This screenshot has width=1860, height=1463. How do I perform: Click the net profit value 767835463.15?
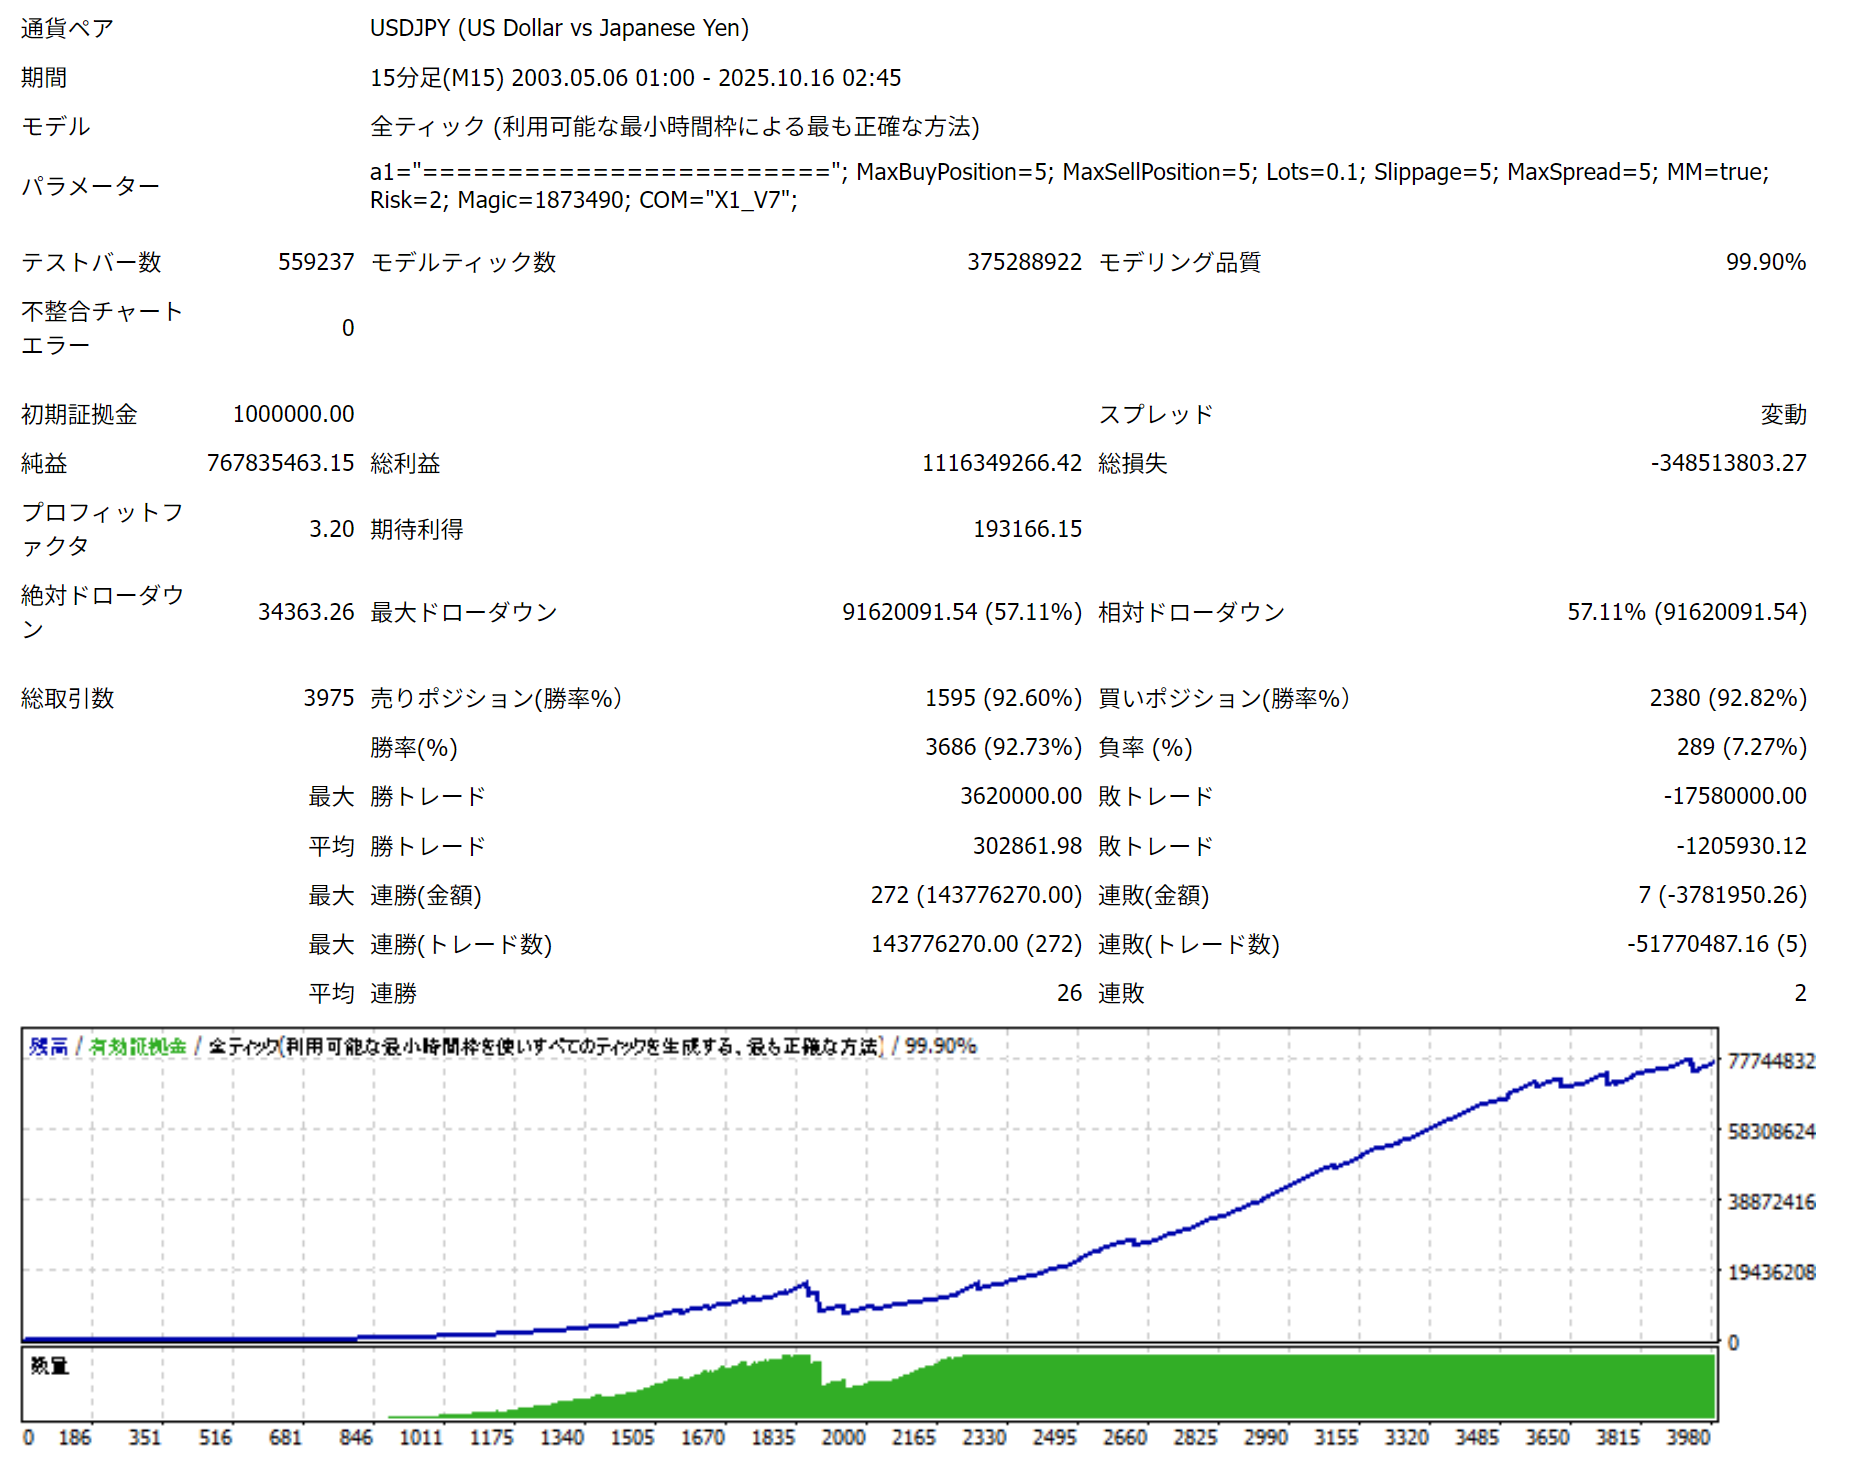[280, 463]
